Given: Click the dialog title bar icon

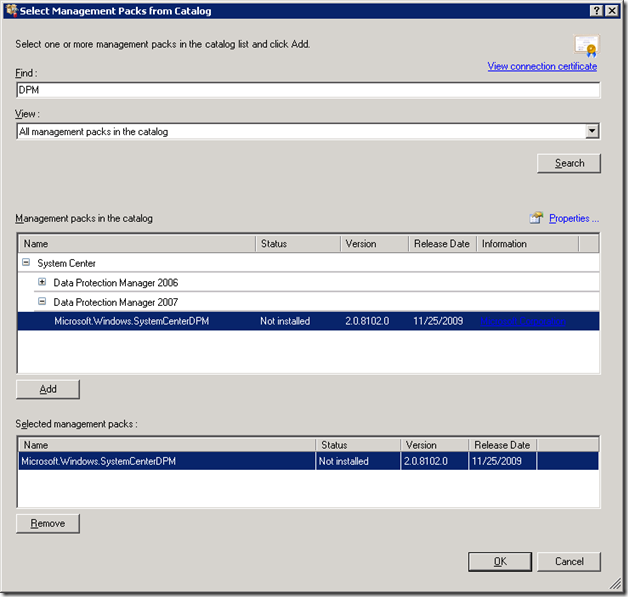Looking at the screenshot, I should 12,10.
